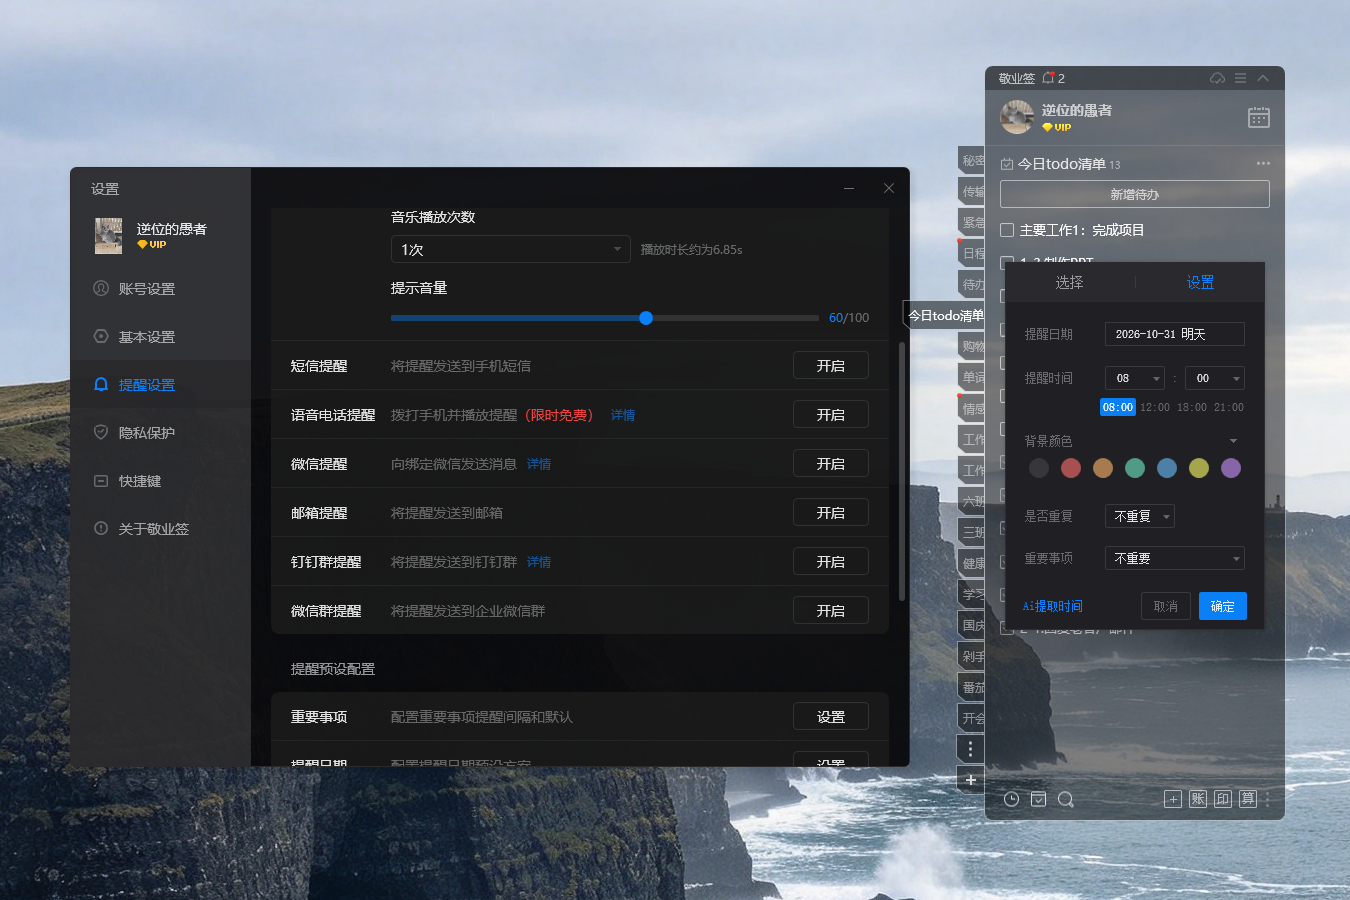Viewport: 1350px width, 900px height.
Task: Click the boxed plus icon at the bottom right
Action: tap(1173, 799)
